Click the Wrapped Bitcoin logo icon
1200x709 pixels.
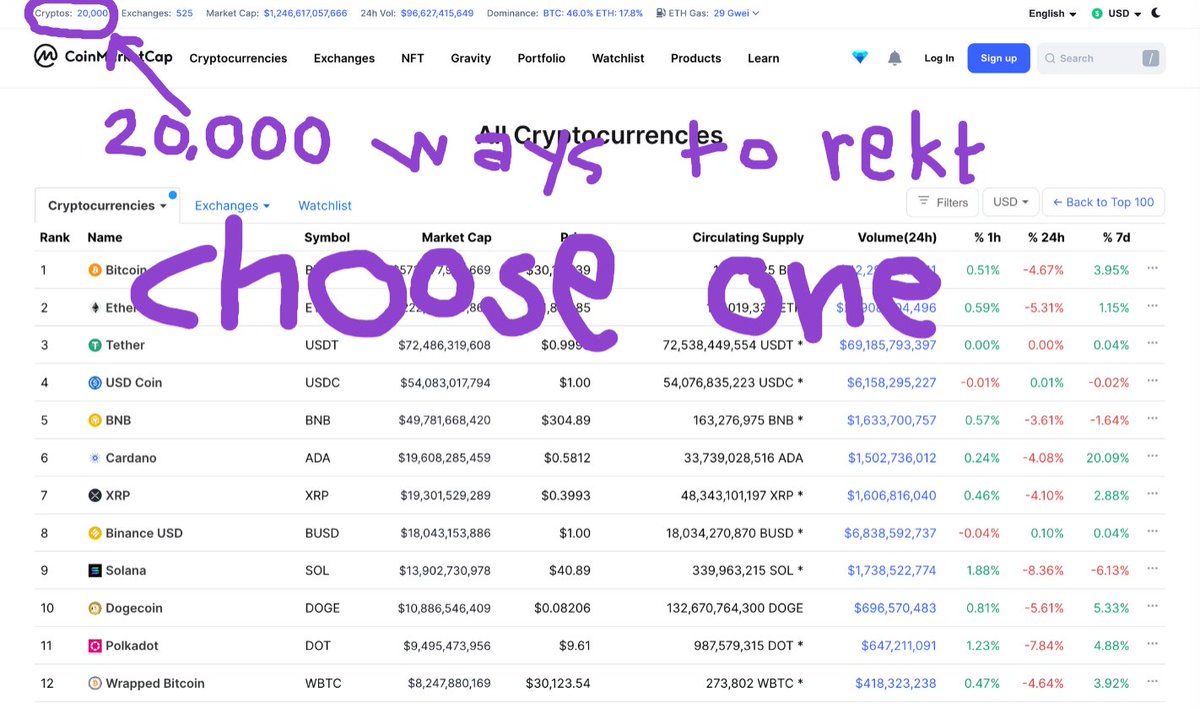click(x=95, y=683)
